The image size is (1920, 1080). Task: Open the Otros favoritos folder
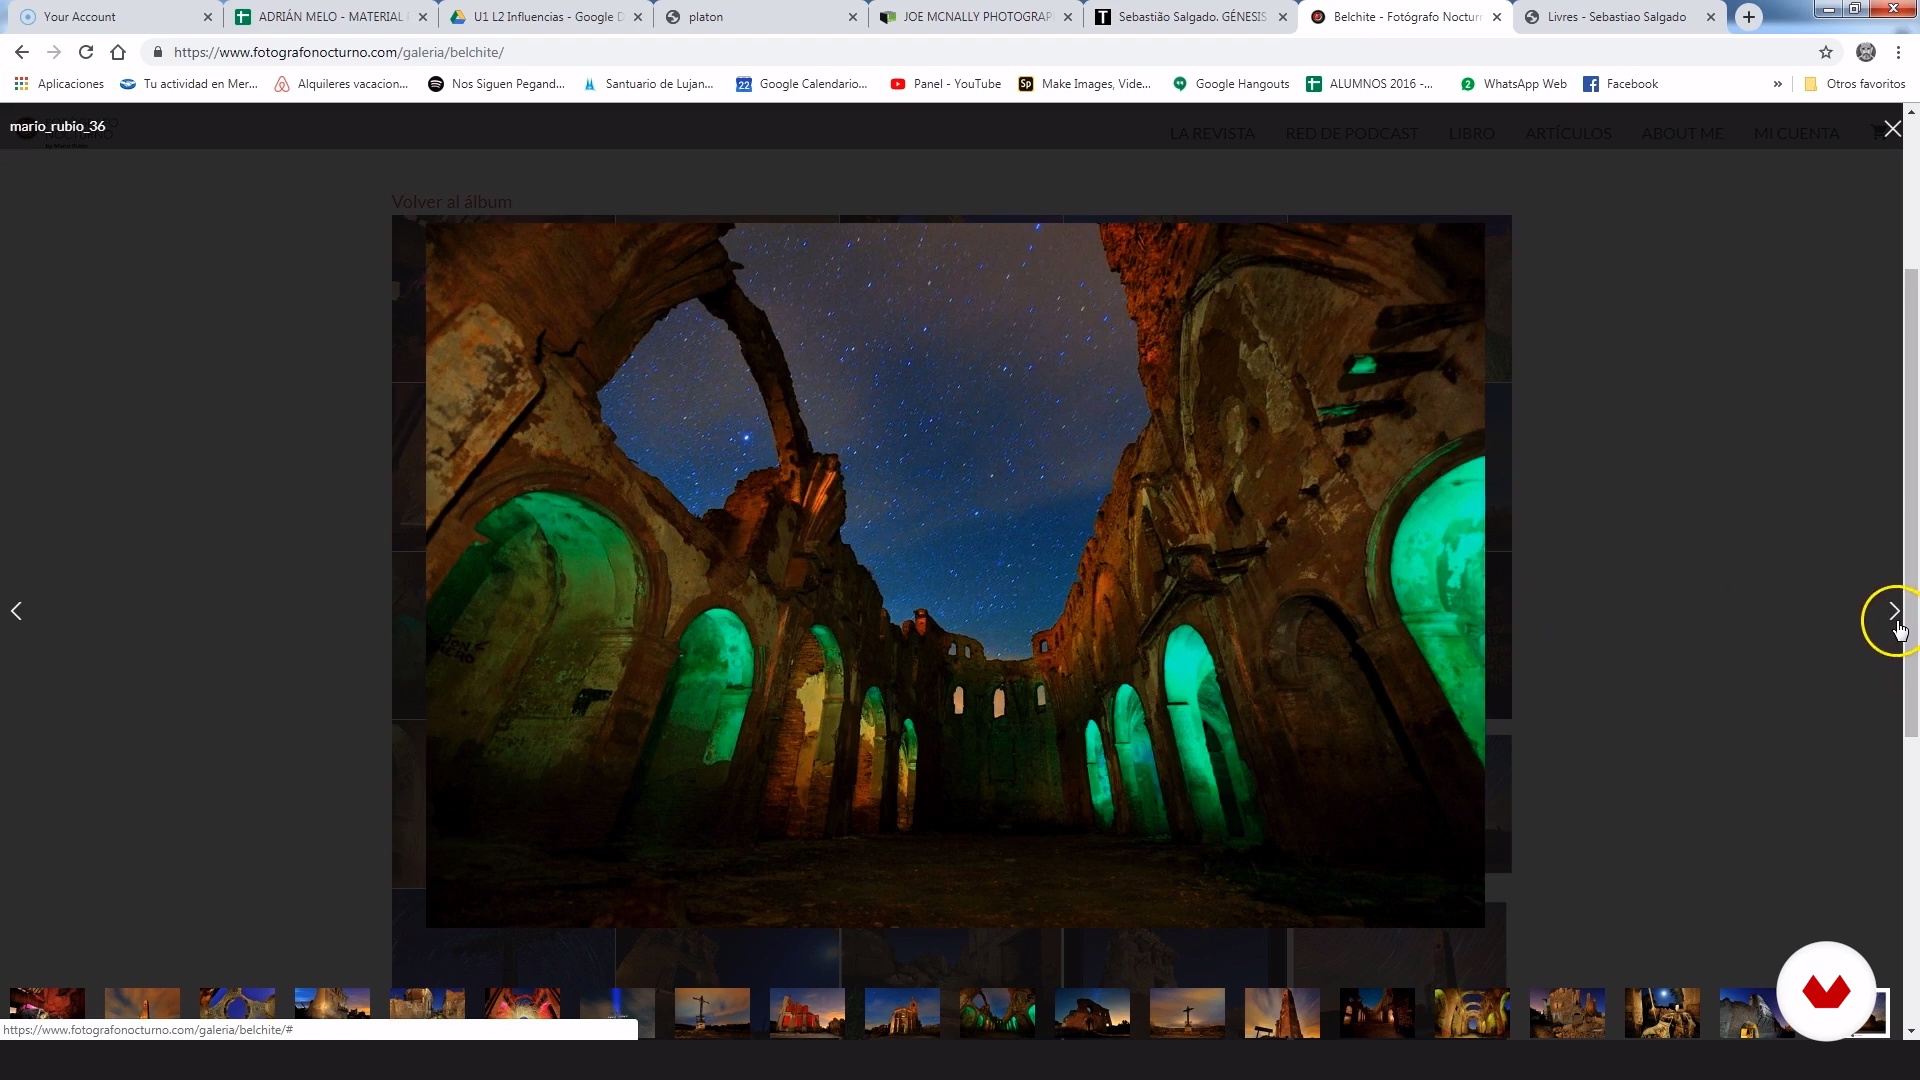click(1854, 84)
